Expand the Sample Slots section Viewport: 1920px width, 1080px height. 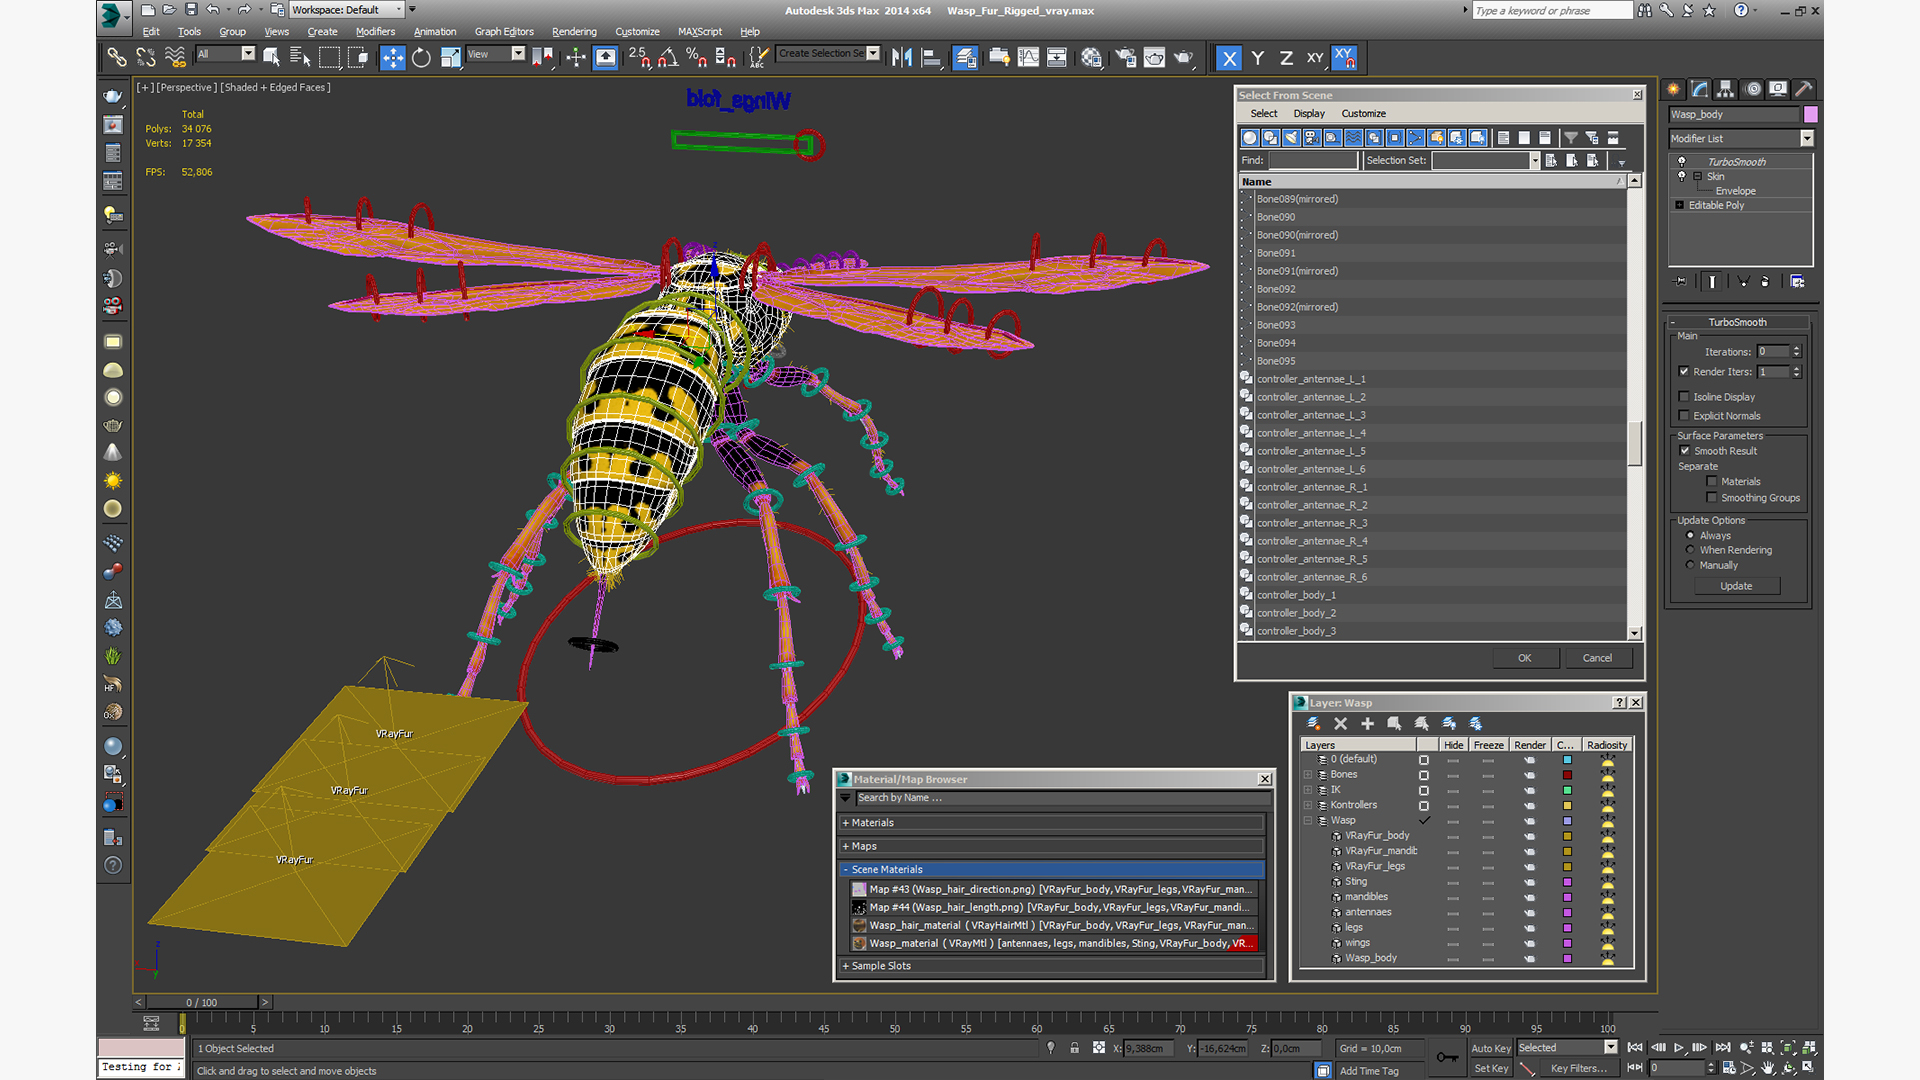pos(1051,966)
